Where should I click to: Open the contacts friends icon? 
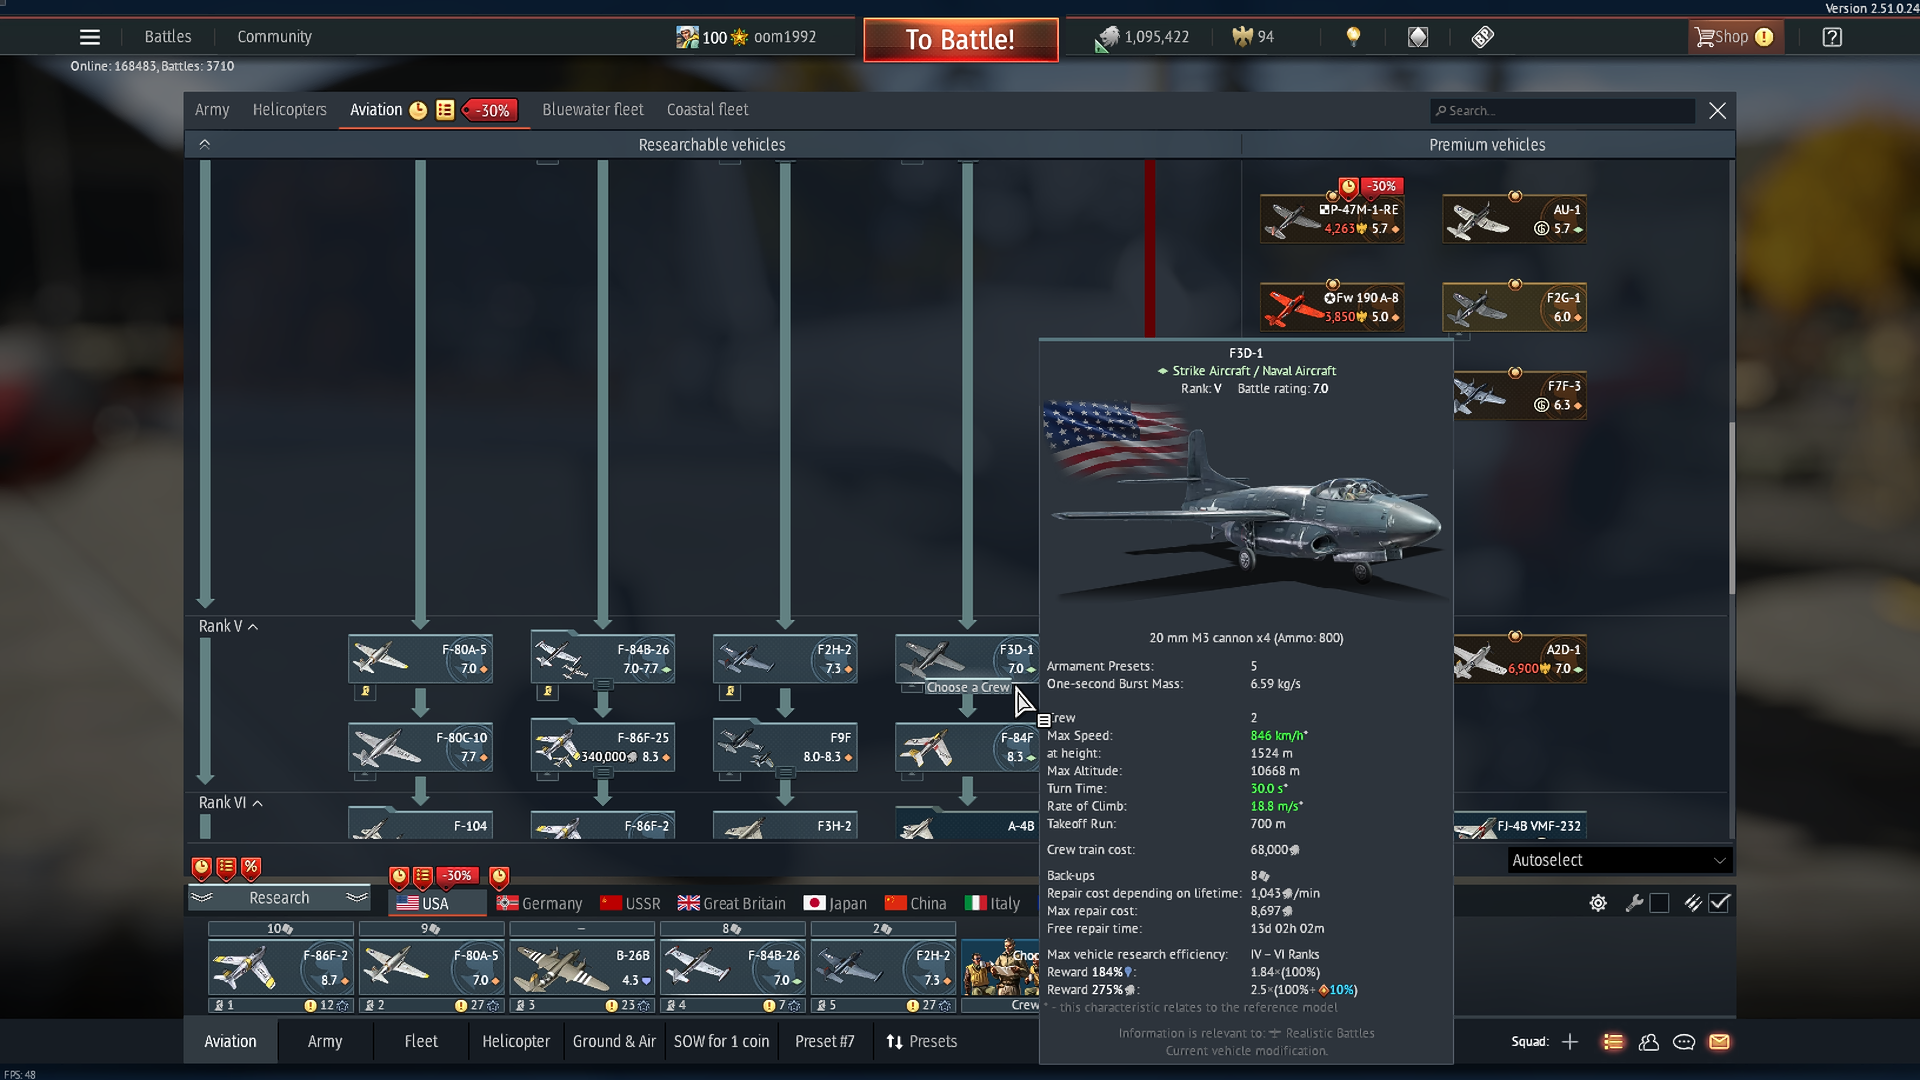[x=1649, y=1042]
